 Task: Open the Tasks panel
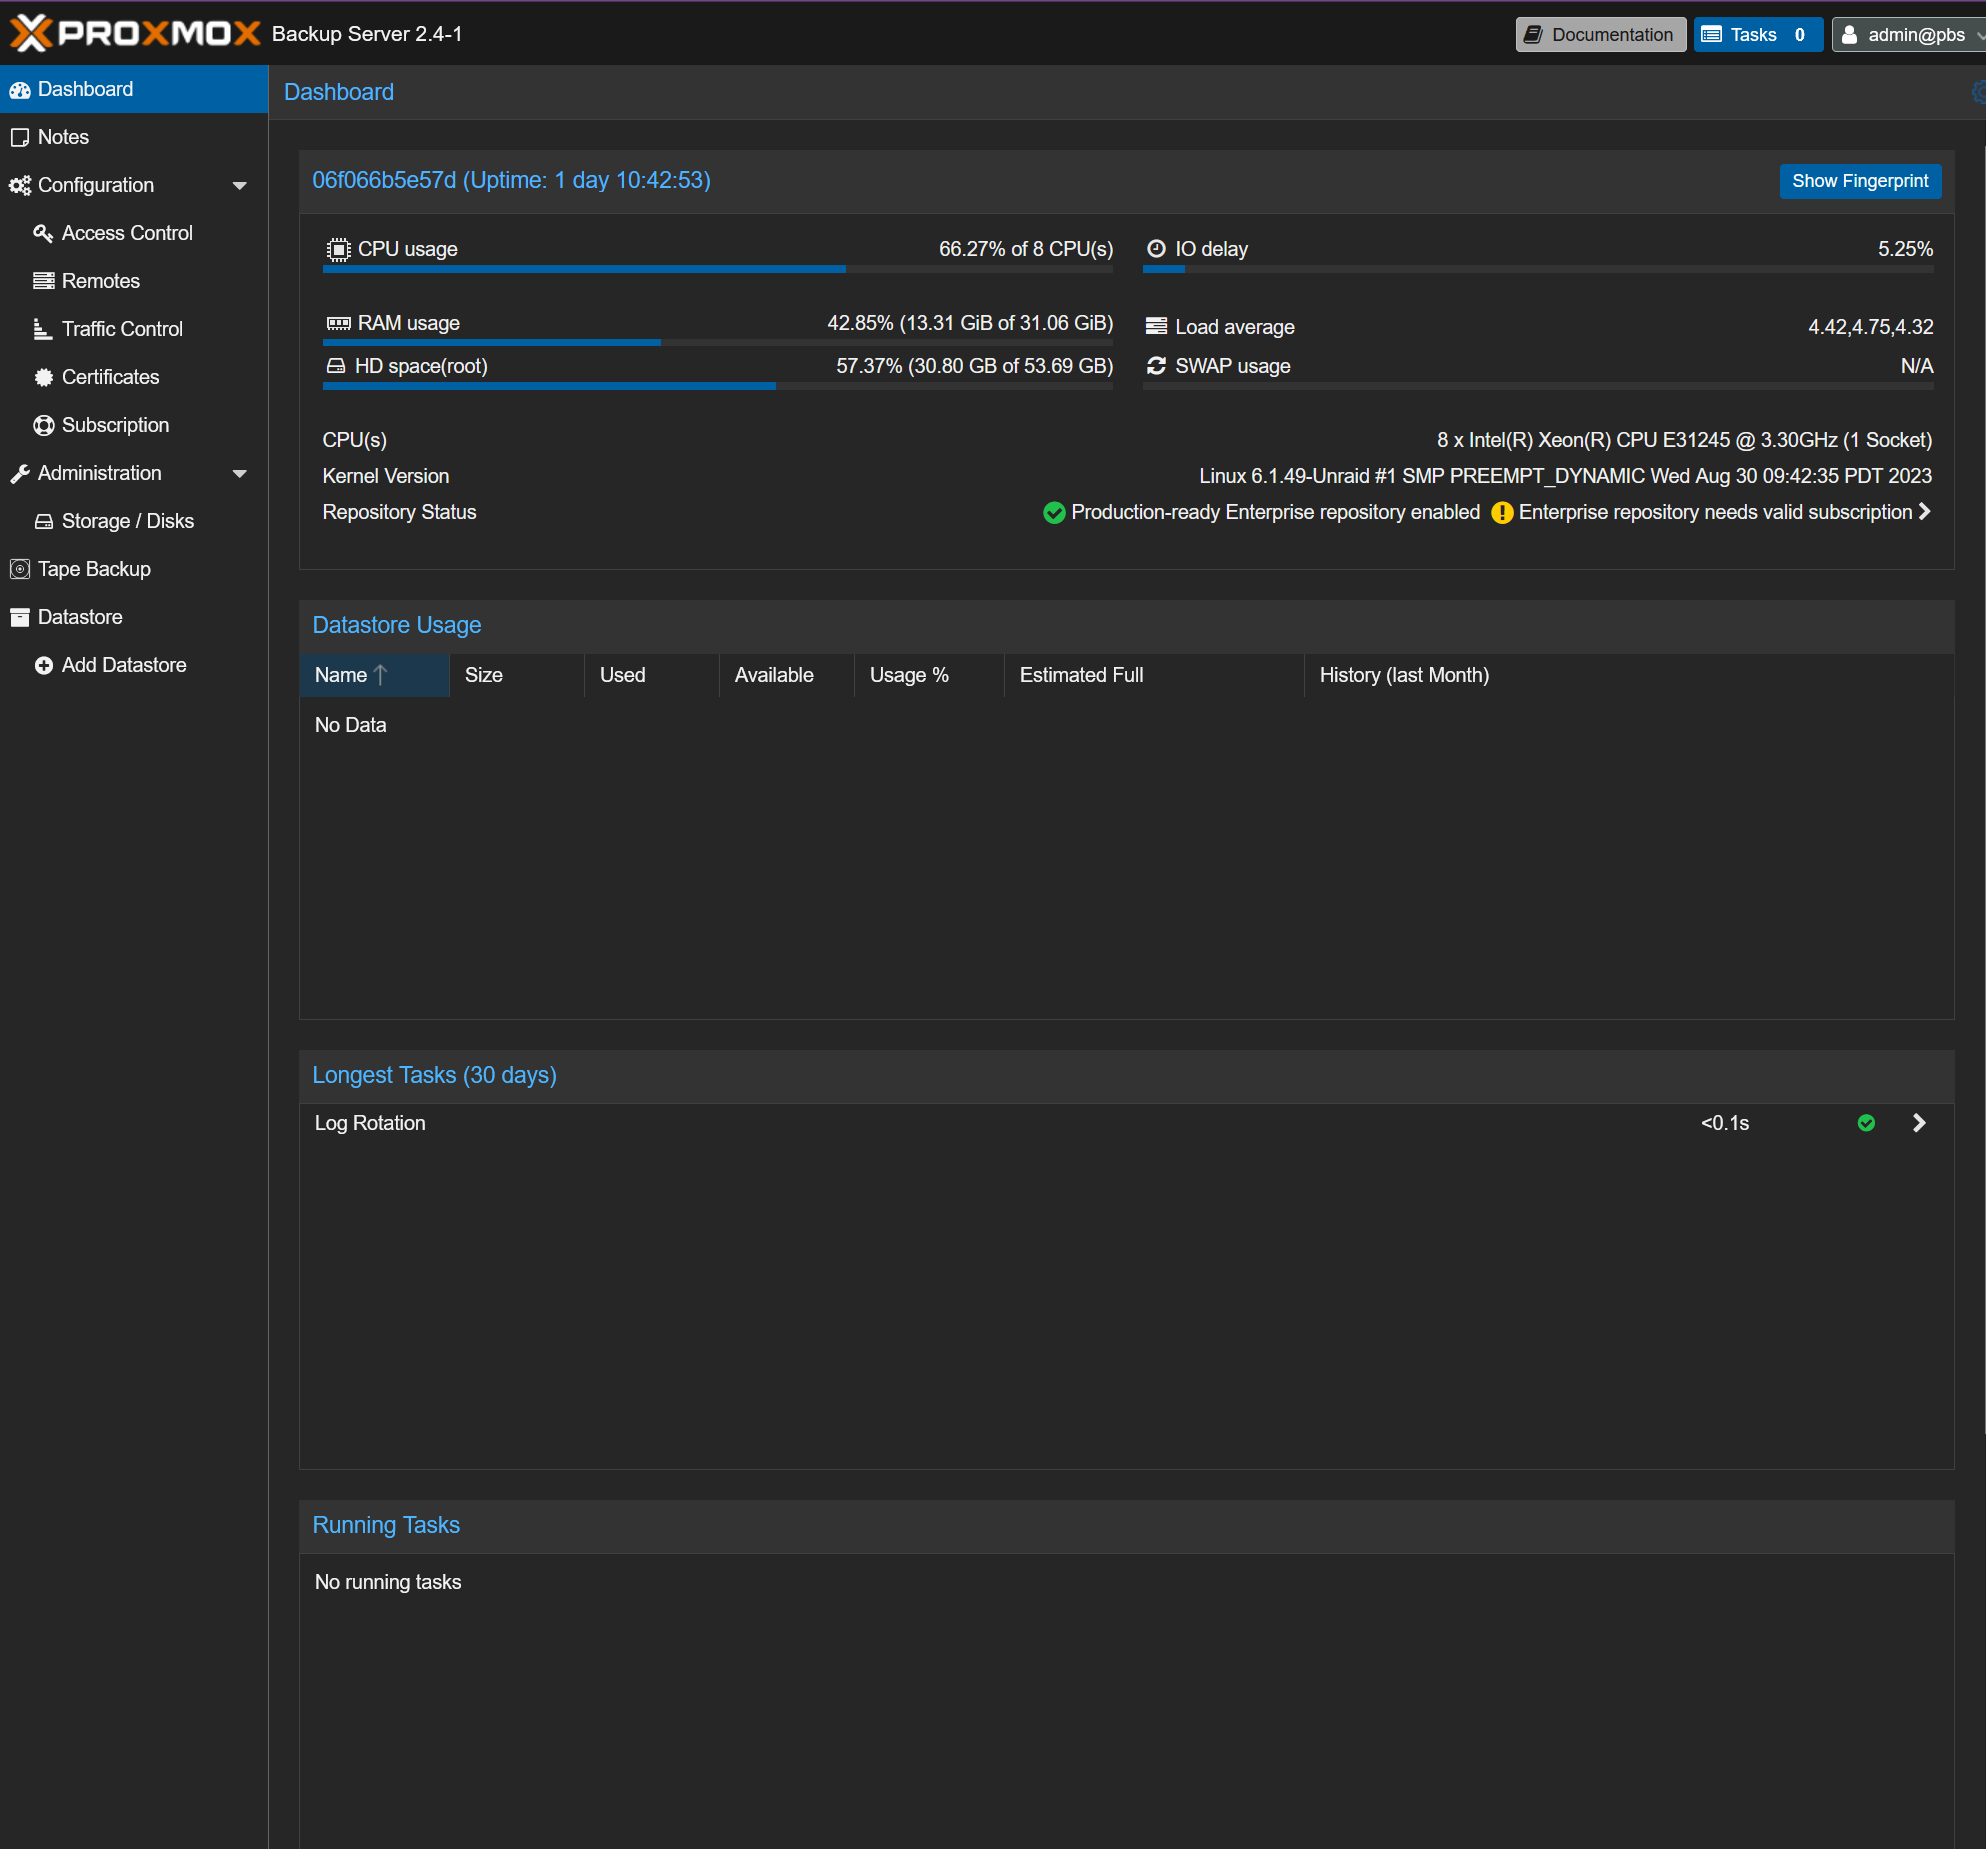(1756, 34)
